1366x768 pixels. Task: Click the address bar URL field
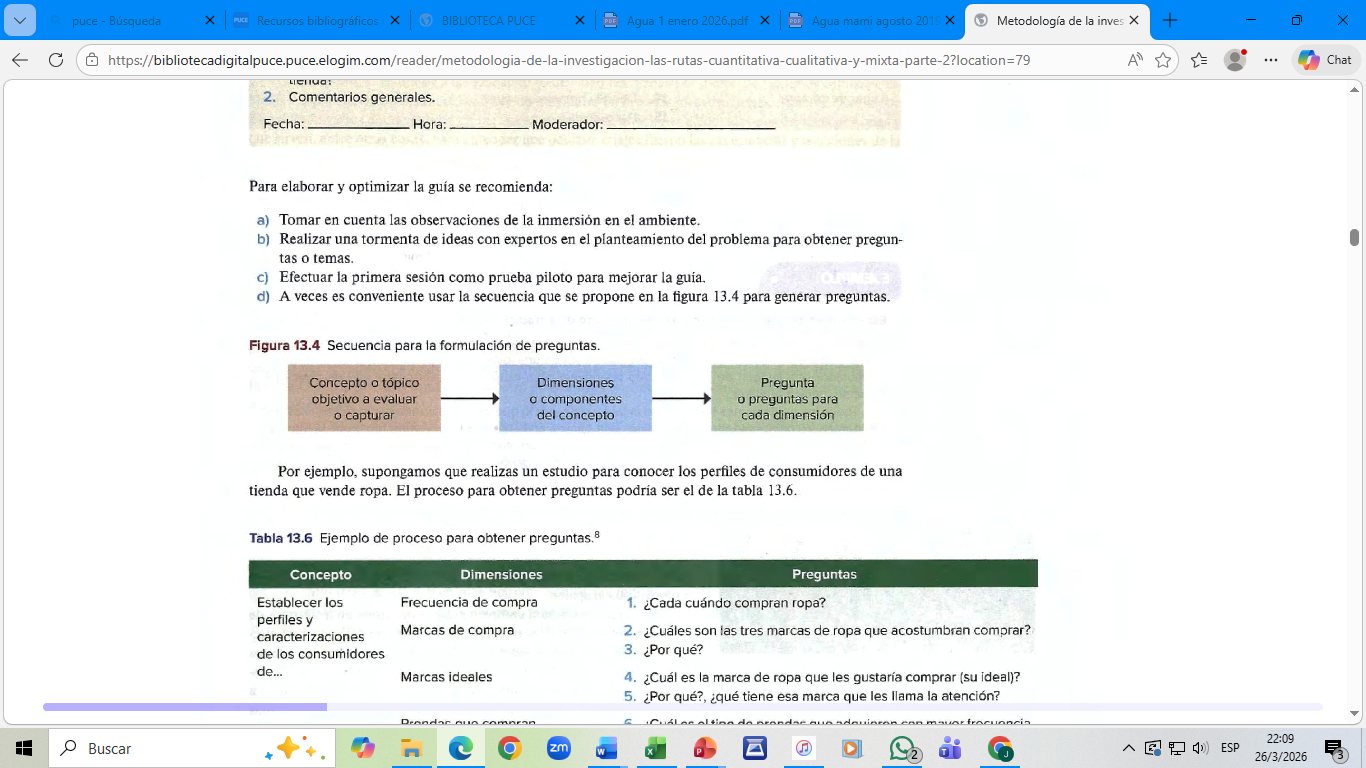point(569,60)
